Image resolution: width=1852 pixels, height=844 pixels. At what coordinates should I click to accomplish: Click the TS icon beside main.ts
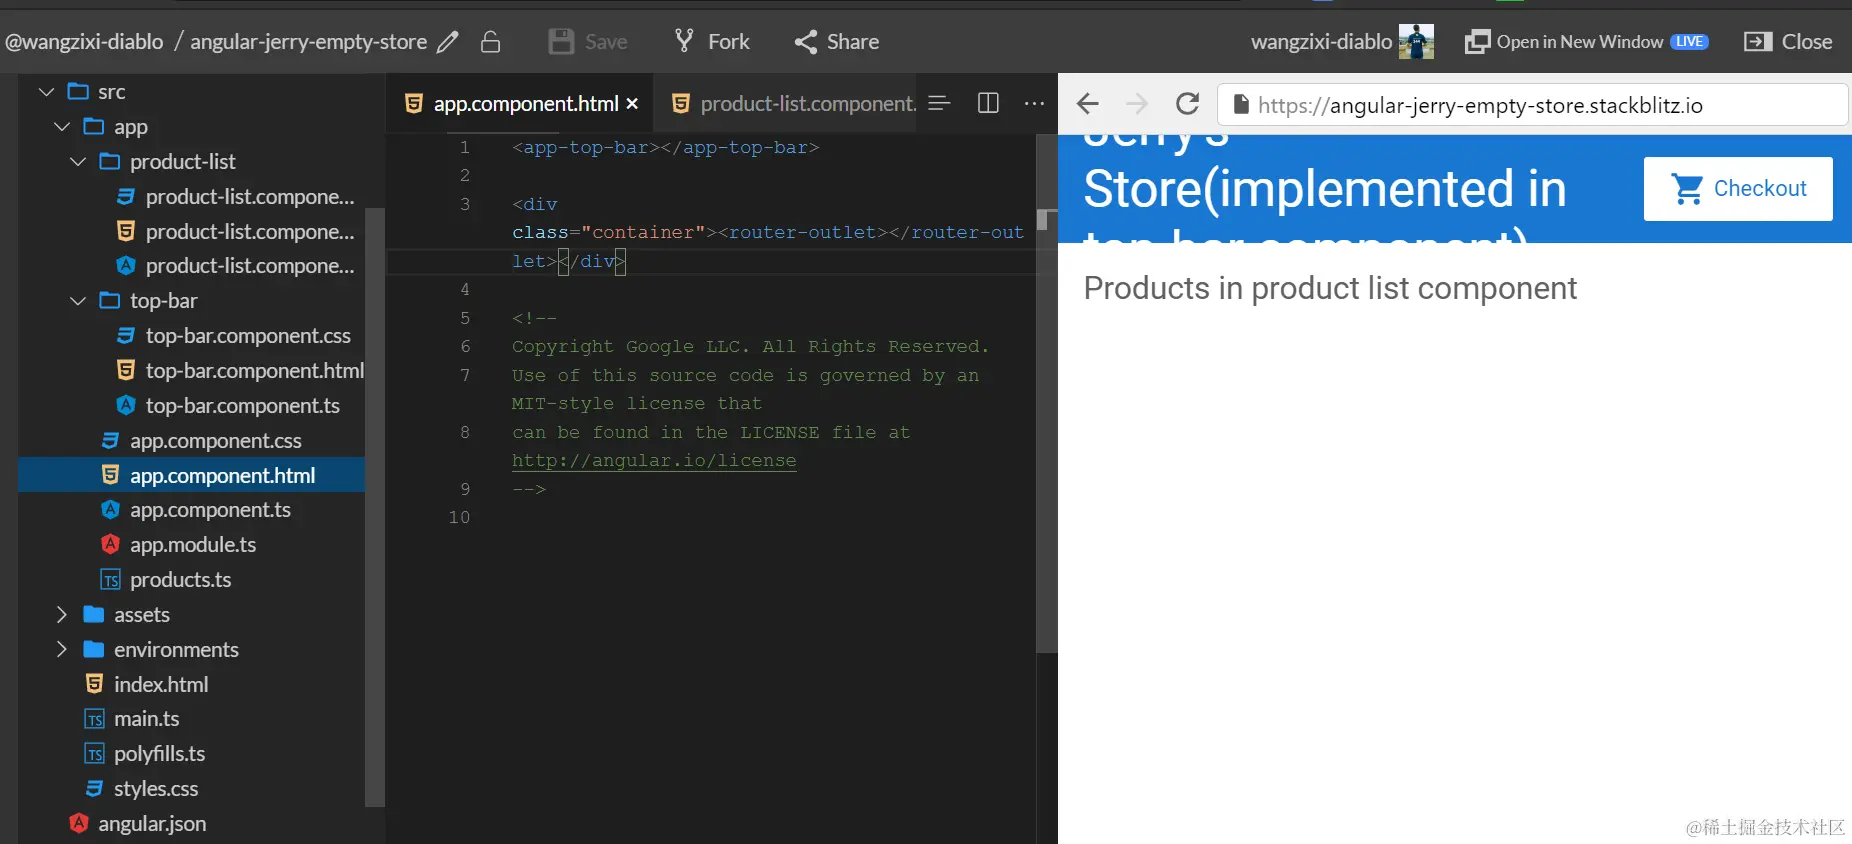click(x=94, y=719)
